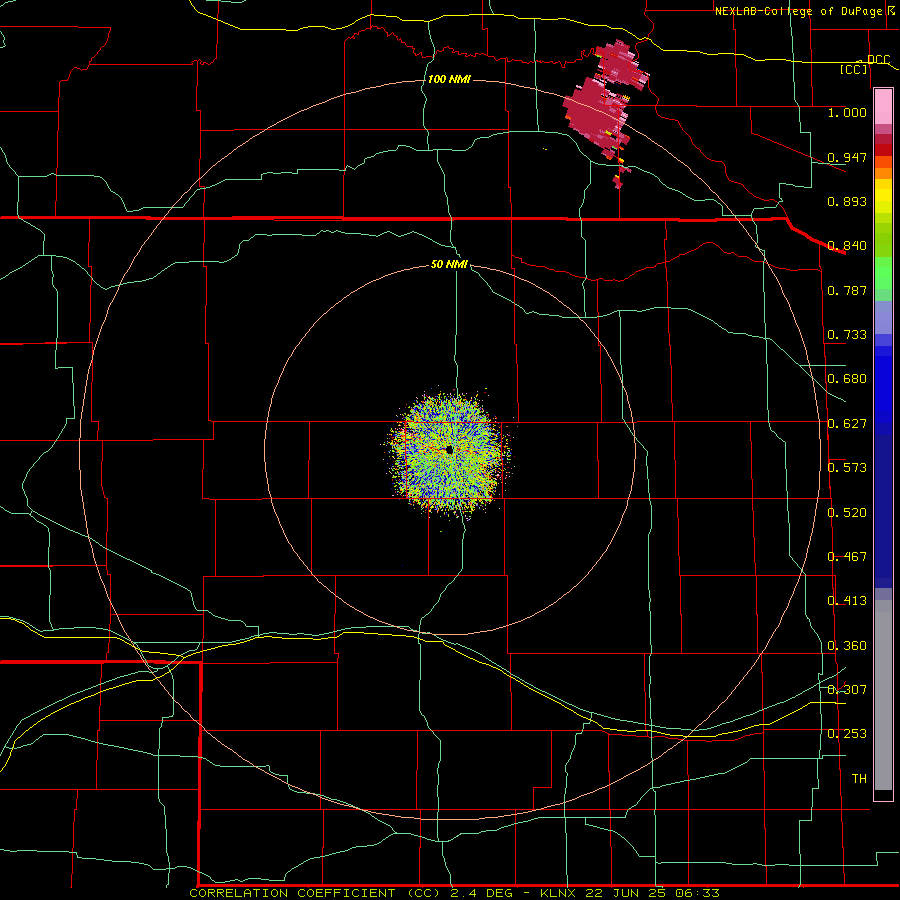Select the 1.000 value on the color scale
The height and width of the screenshot is (900, 900).
pos(847,112)
